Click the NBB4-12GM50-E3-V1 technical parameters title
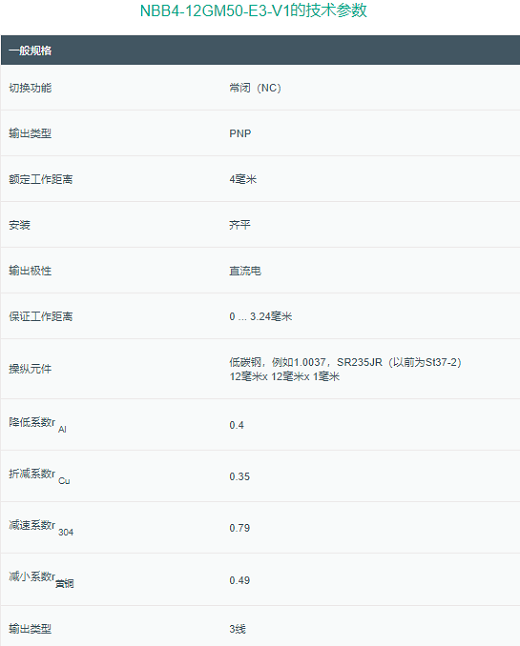 tap(253, 11)
